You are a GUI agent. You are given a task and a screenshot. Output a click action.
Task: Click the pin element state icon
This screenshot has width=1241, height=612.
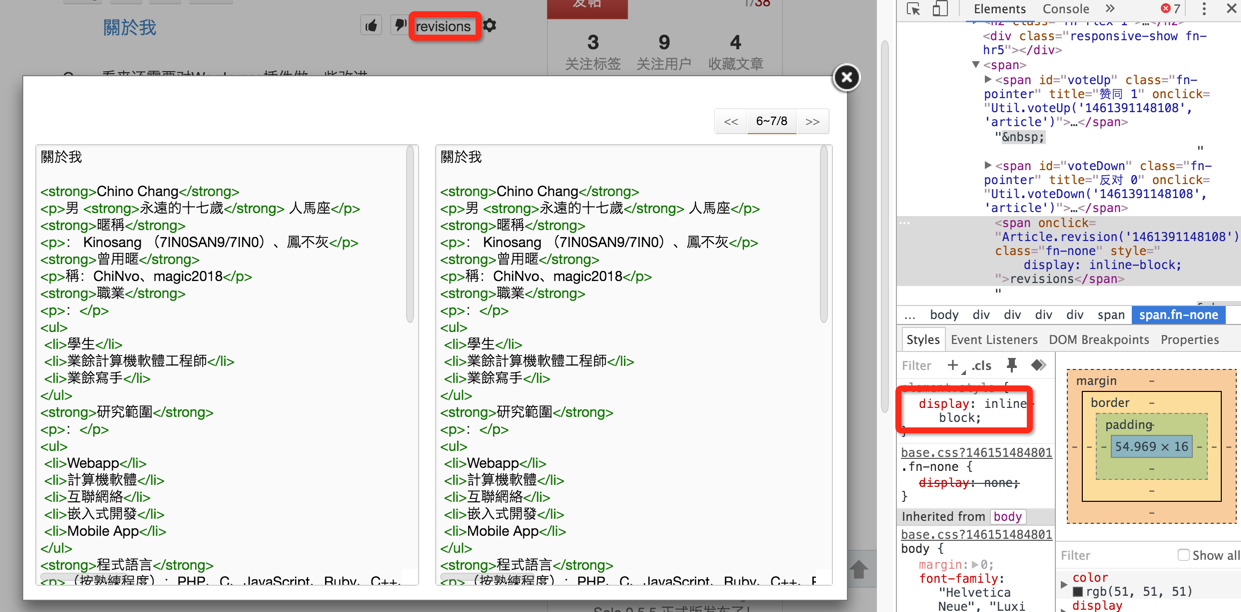pyautogui.click(x=1011, y=366)
